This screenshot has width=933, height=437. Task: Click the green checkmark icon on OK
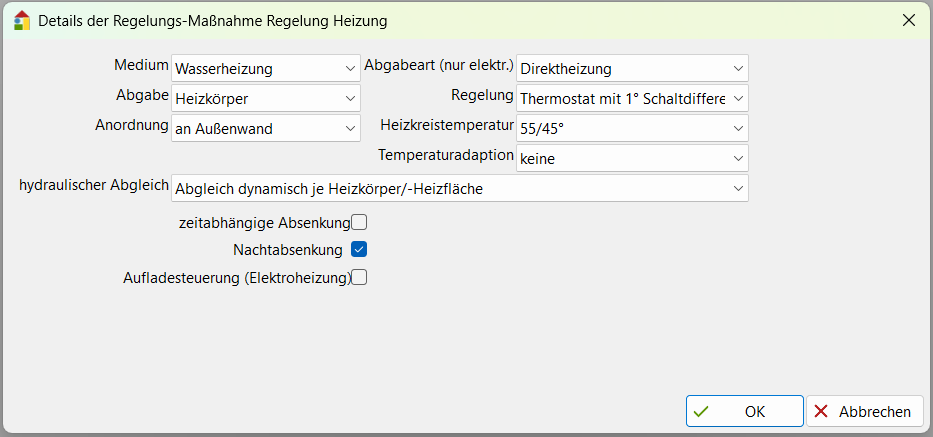pyautogui.click(x=702, y=411)
